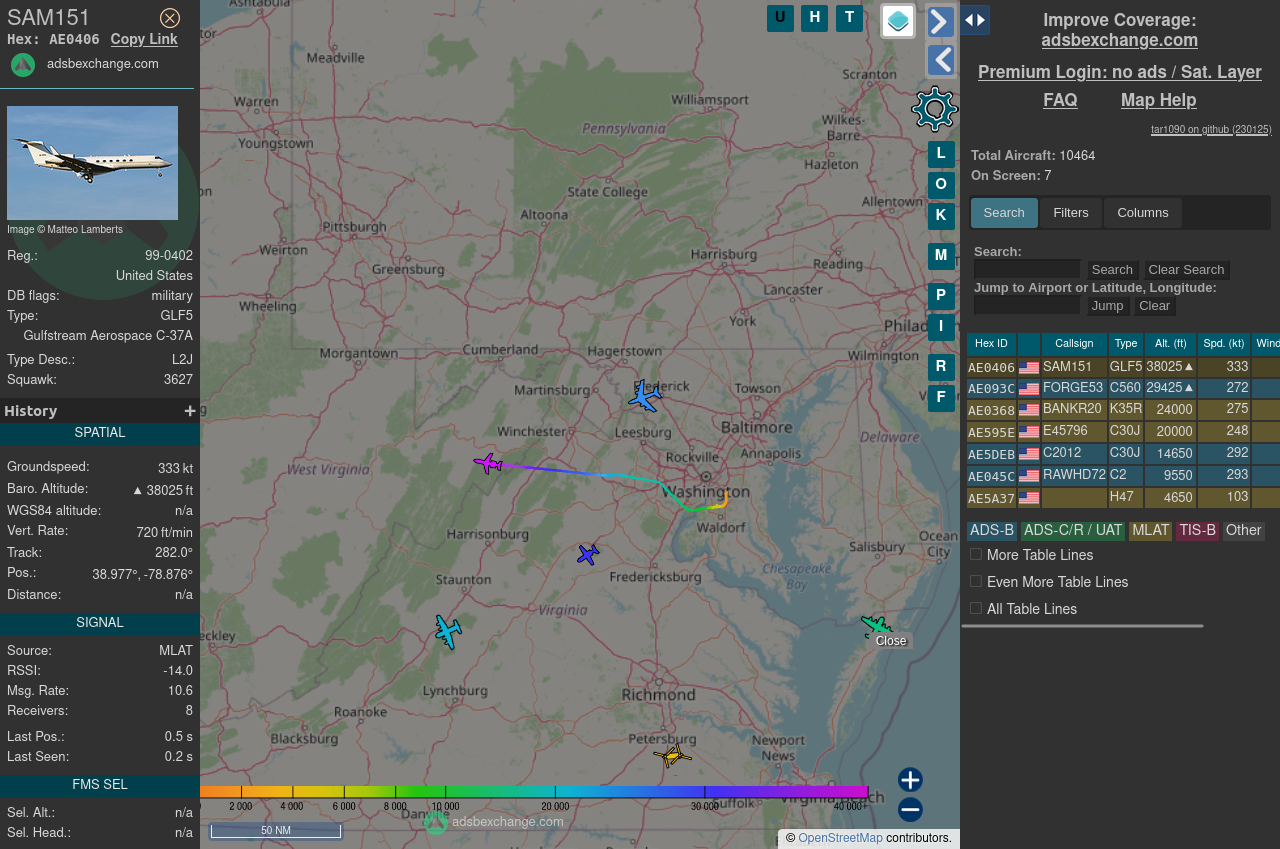Viewport: 1280px width, 849px height.
Task: Sort table by Type column header
Action: (x=1126, y=344)
